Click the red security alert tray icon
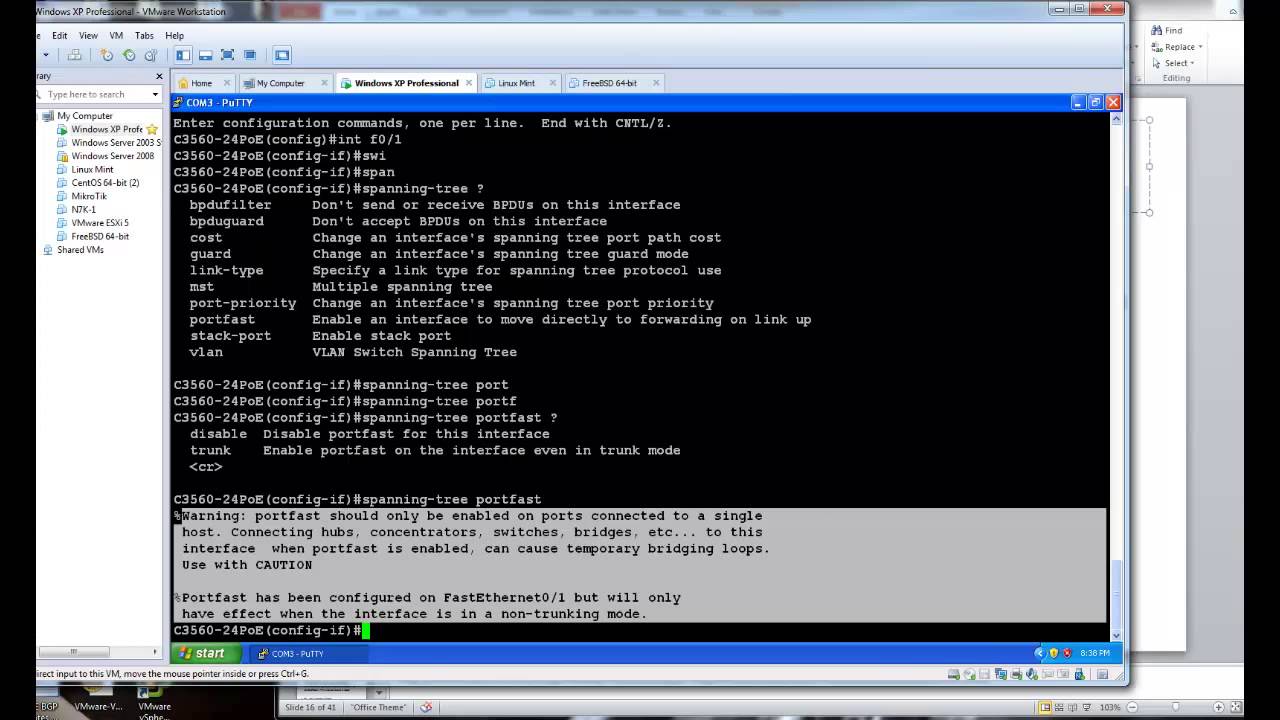The height and width of the screenshot is (720, 1280). click(1066, 653)
